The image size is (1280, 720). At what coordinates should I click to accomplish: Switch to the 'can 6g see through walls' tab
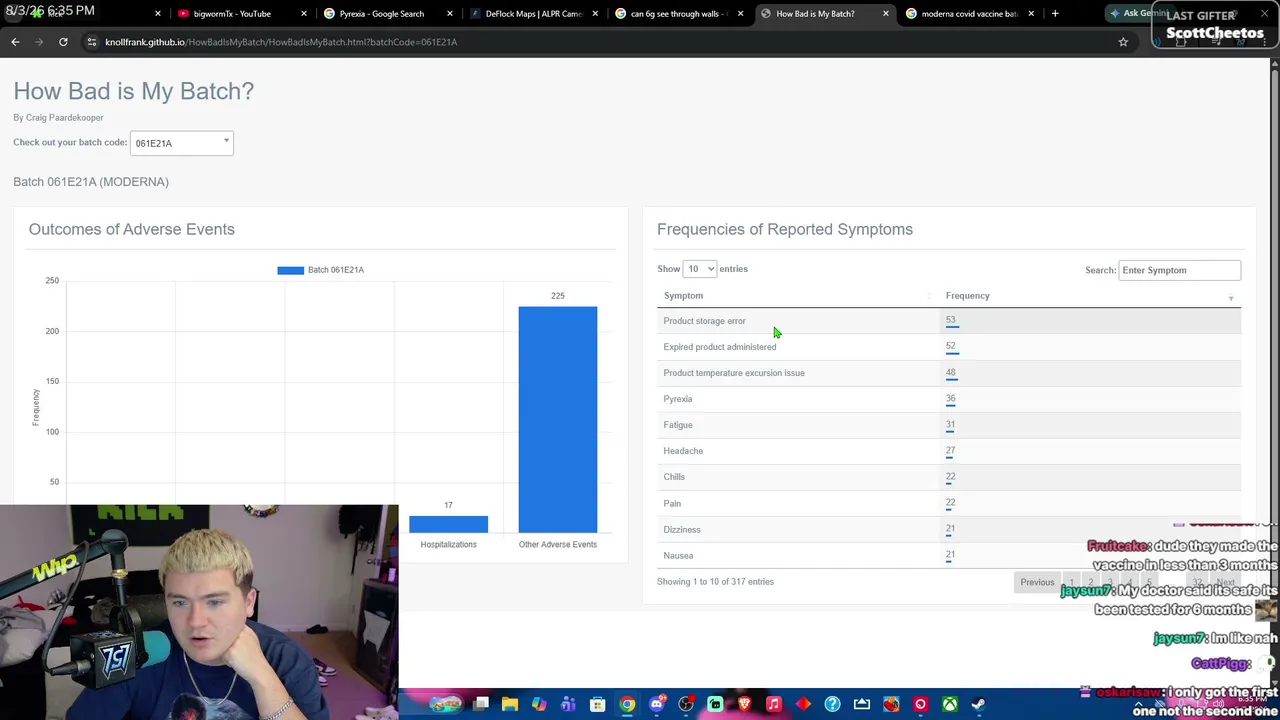(x=680, y=14)
